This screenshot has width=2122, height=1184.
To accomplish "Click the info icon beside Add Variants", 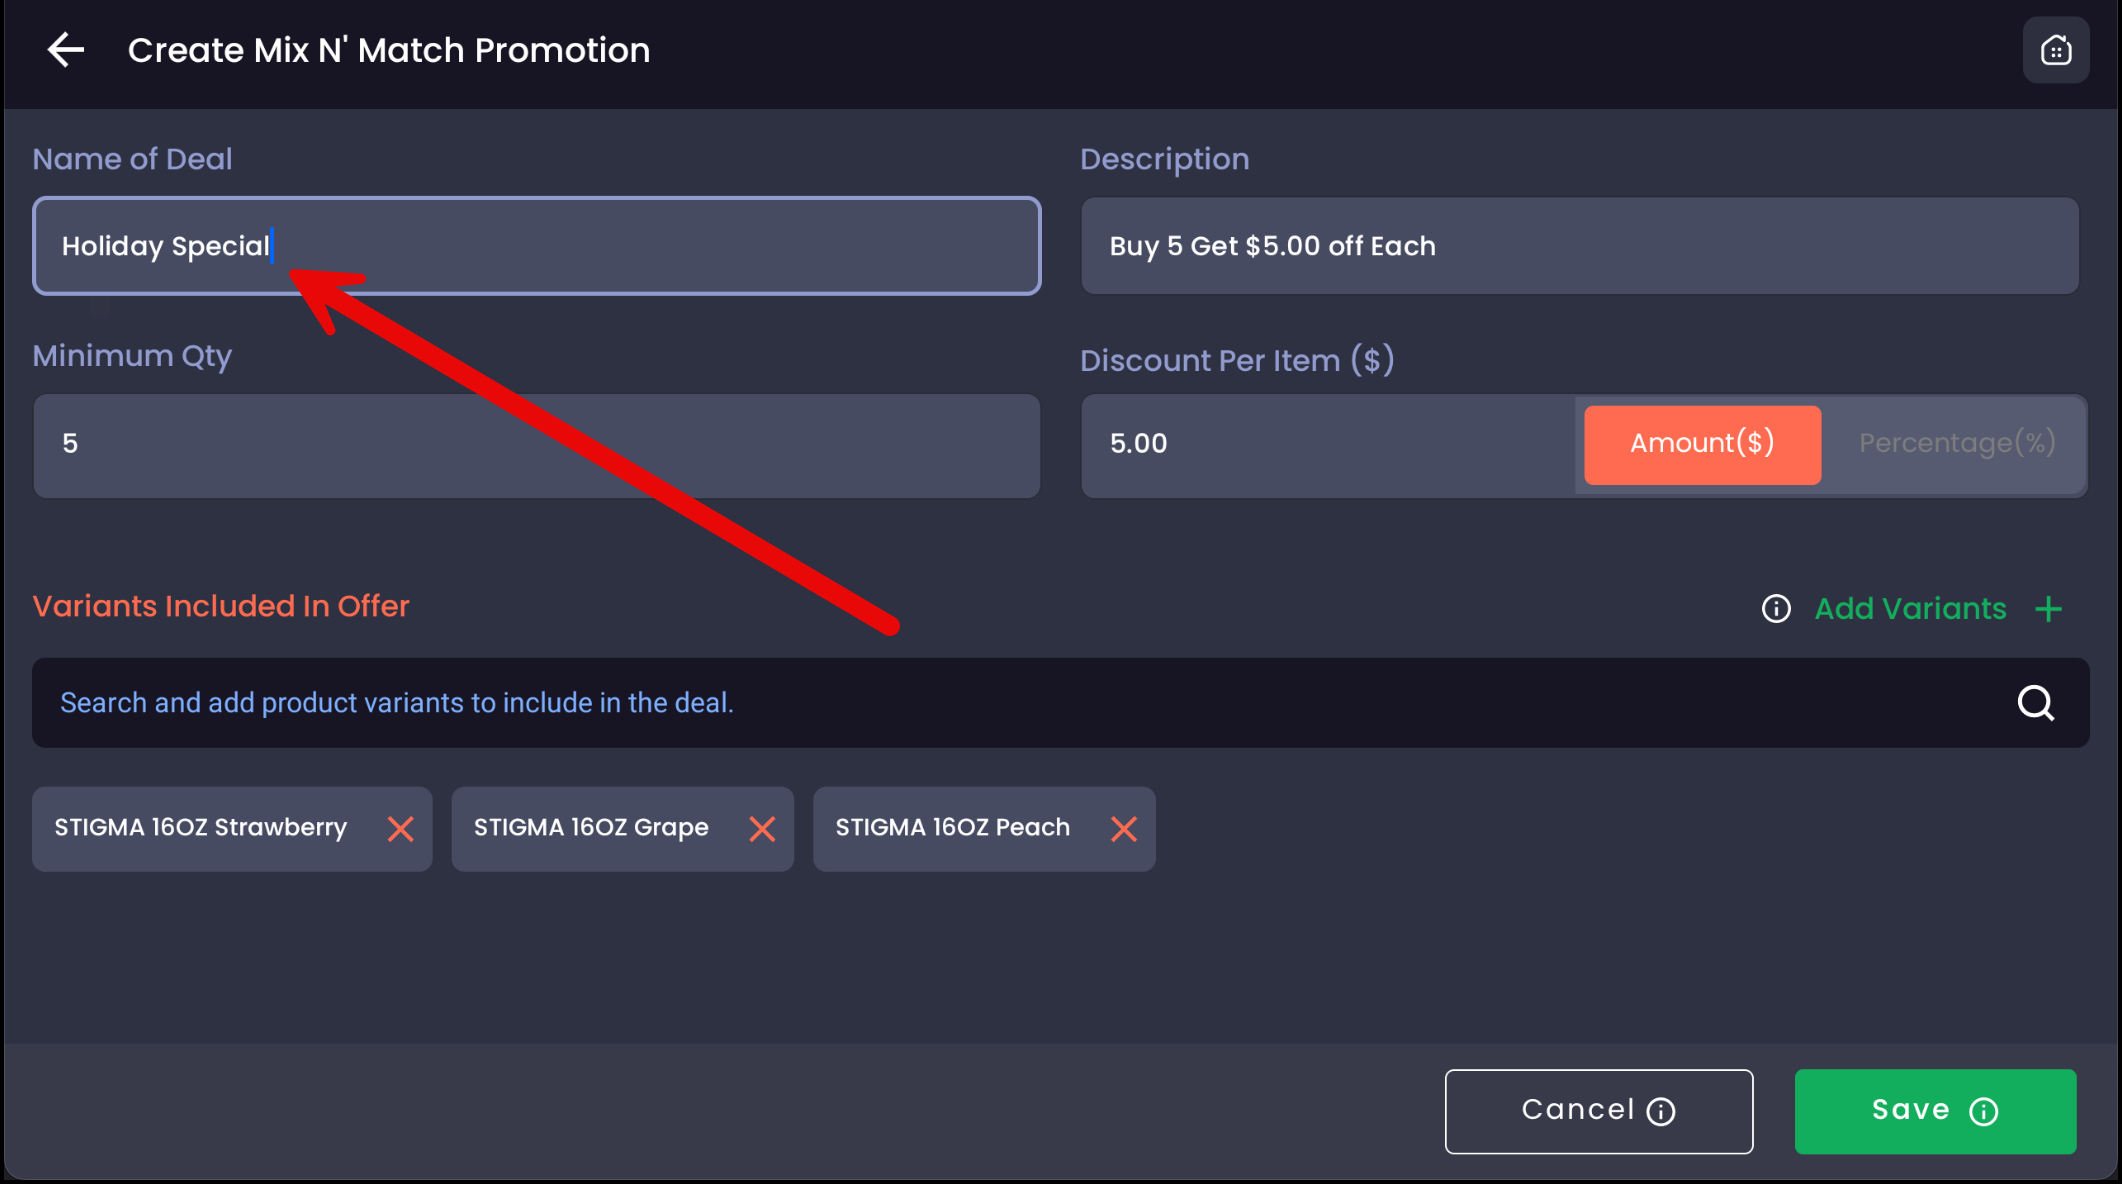I will (x=1776, y=608).
